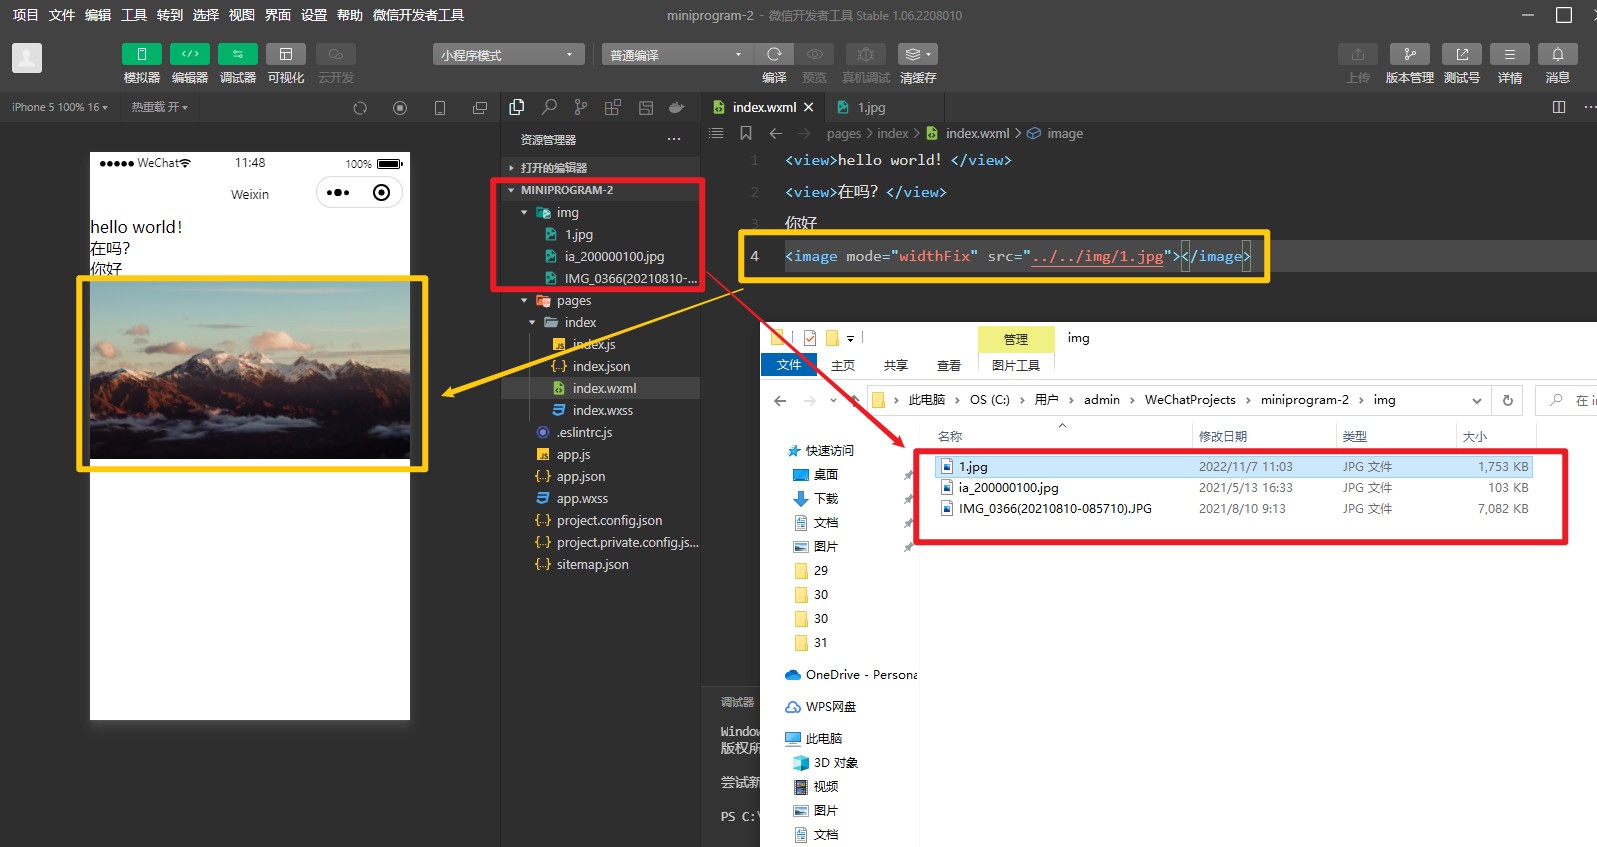
Task: Close the index.wxml tab
Action: click(x=809, y=107)
